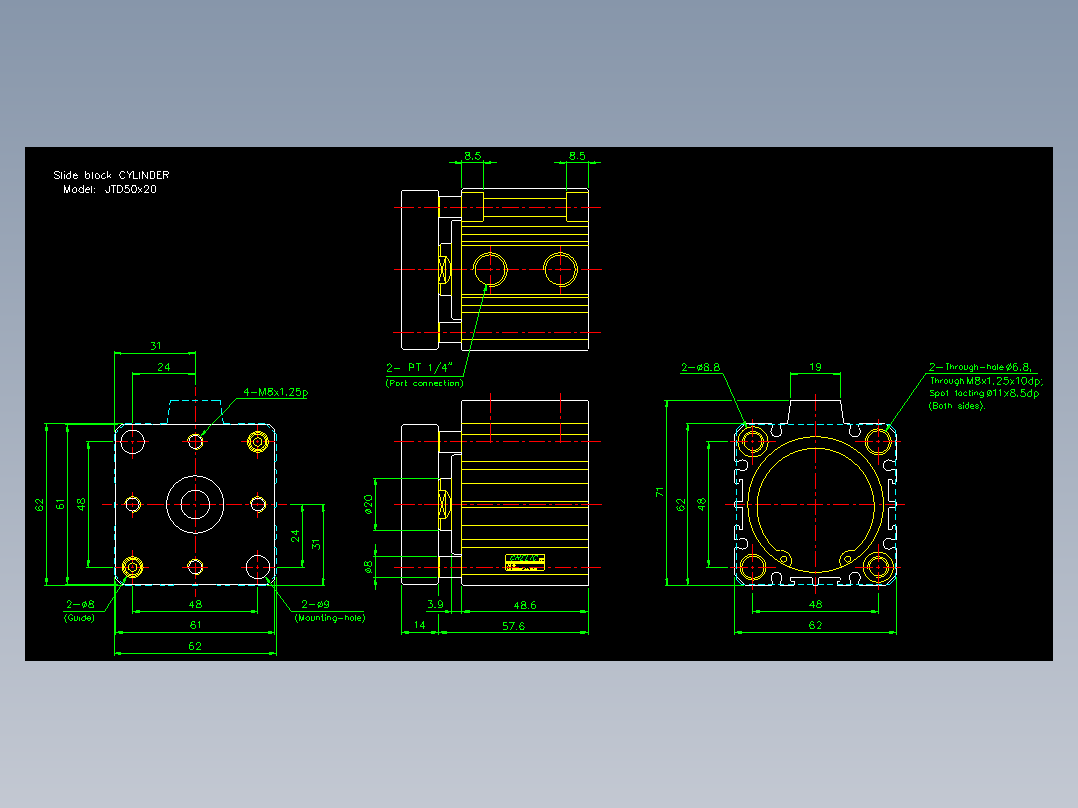This screenshot has width=1078, height=808.
Task: Select the '(Mounting-hole)' annotation
Action: (x=330, y=618)
